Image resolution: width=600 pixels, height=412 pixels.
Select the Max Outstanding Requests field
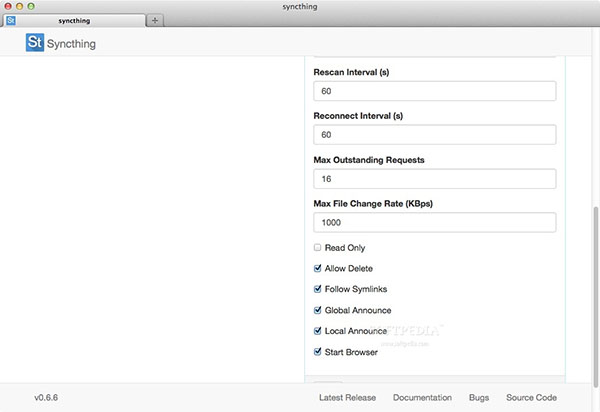click(434, 179)
